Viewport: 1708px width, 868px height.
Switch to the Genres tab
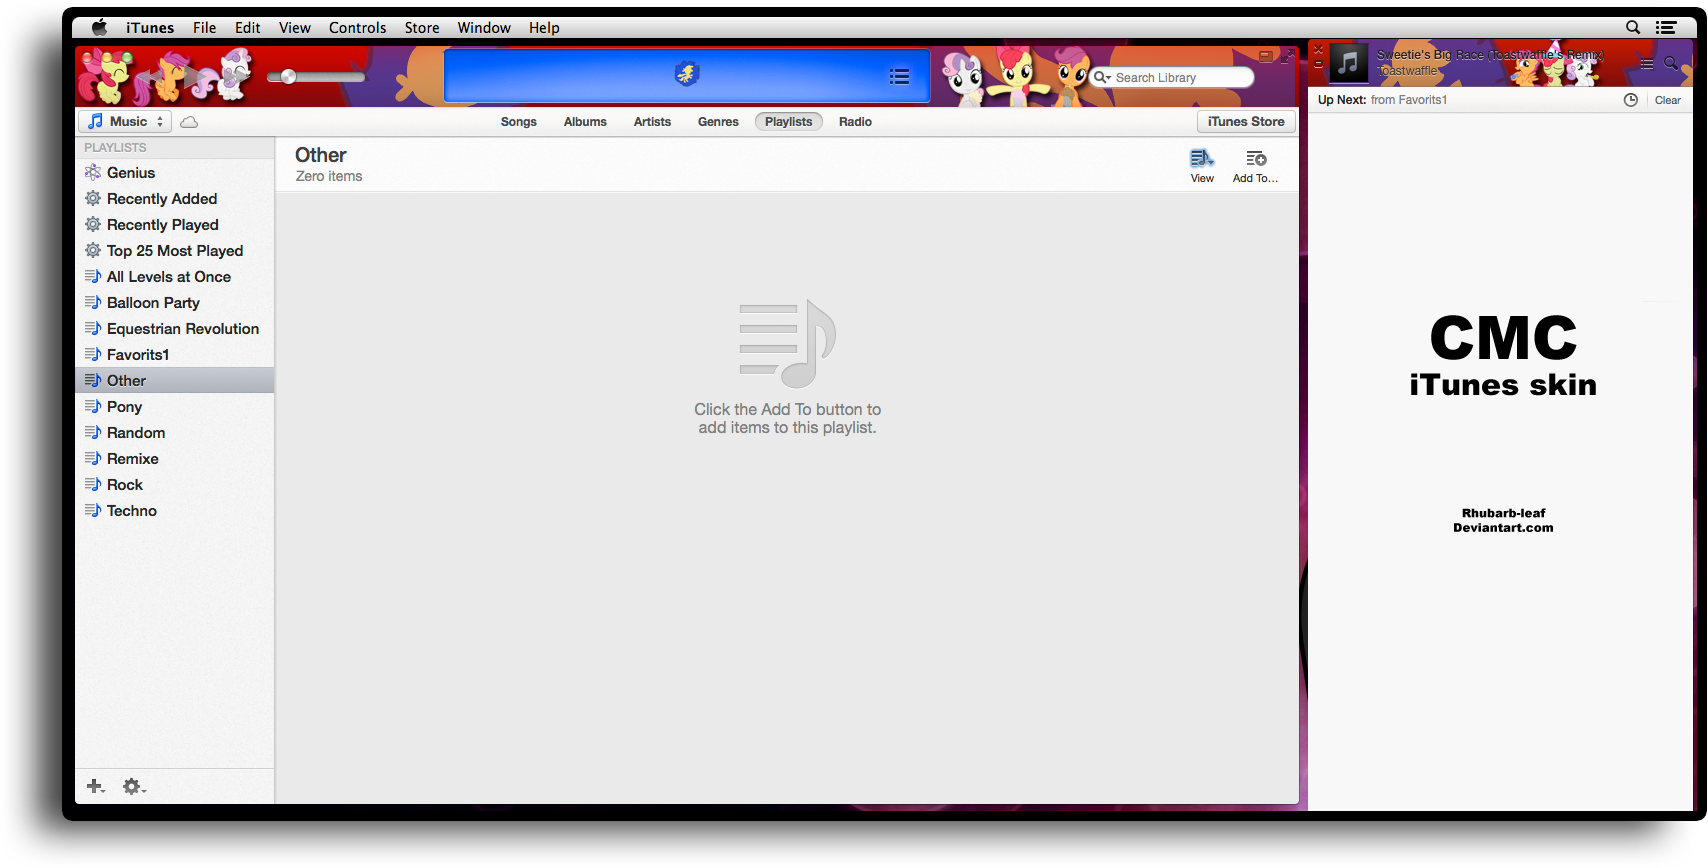coord(718,122)
